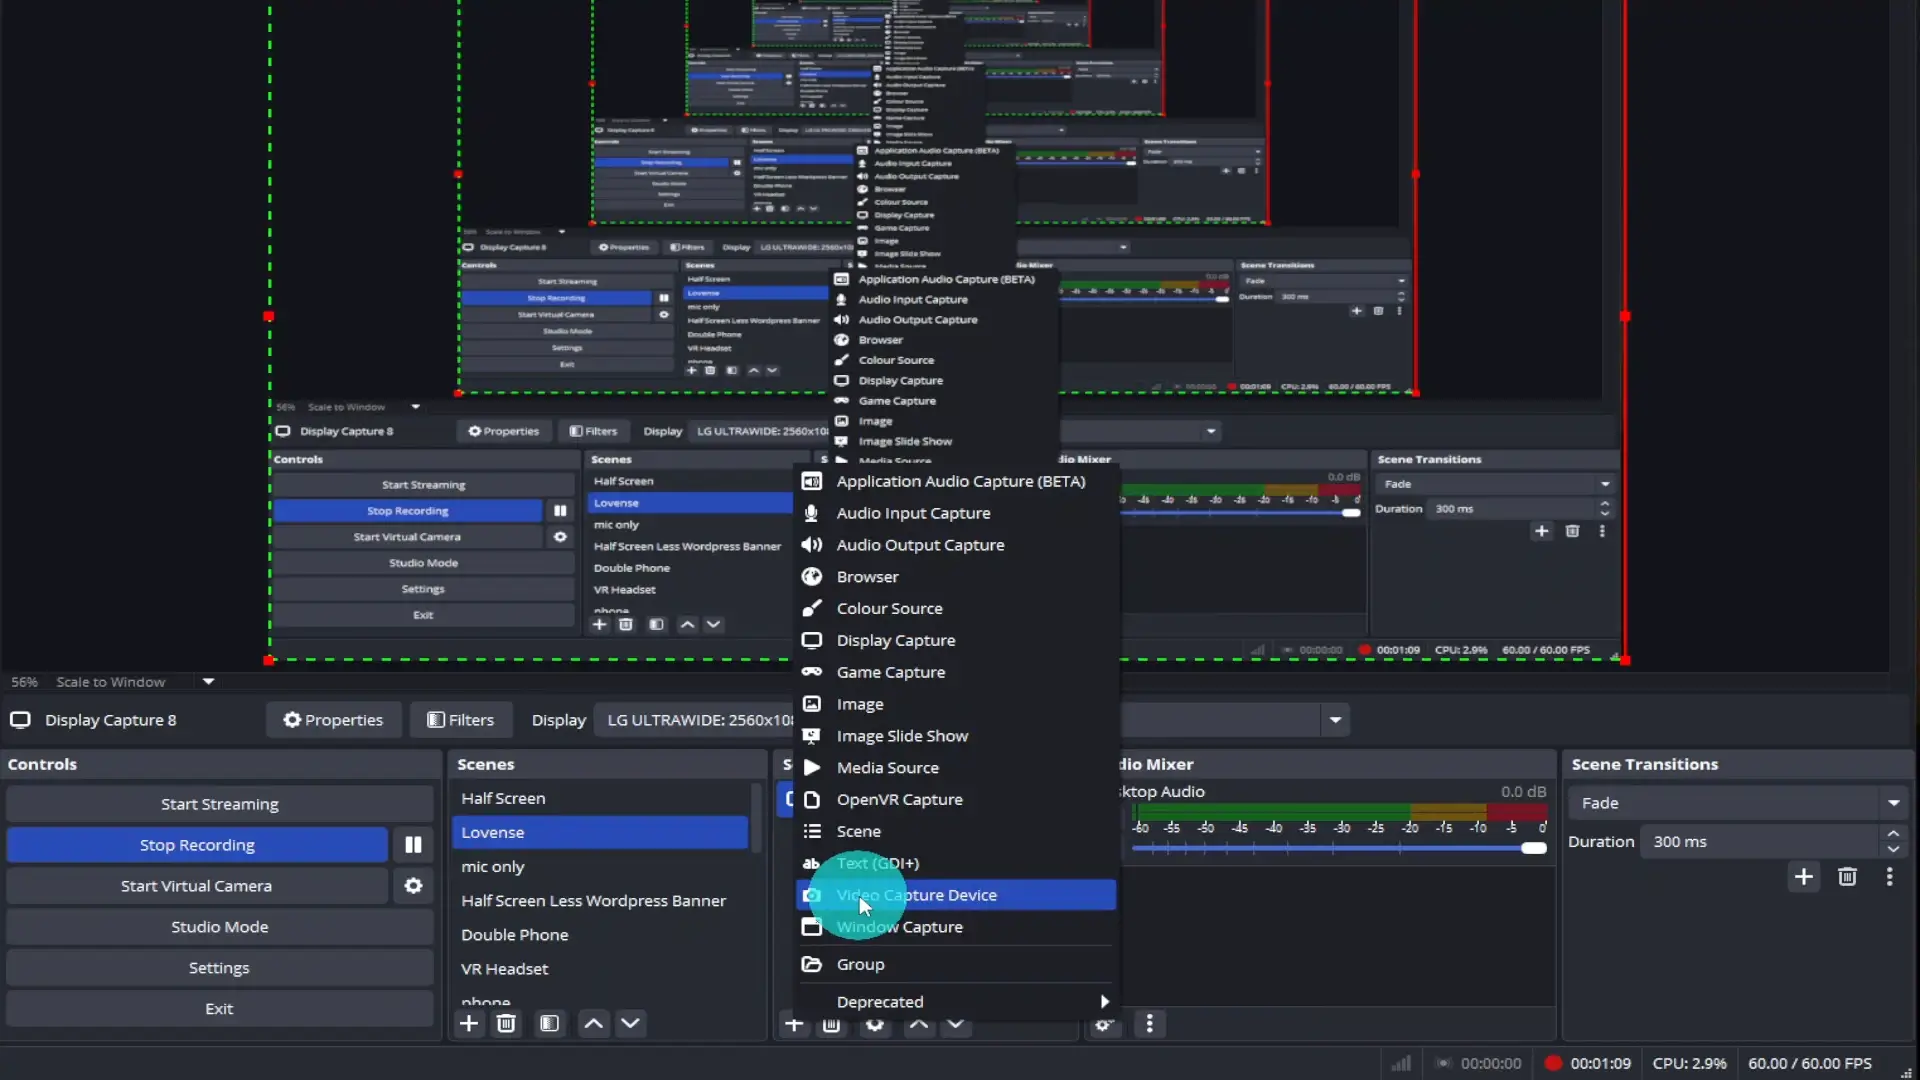Choose Image from the source menu
This screenshot has width=1920, height=1080.
(x=956, y=705)
